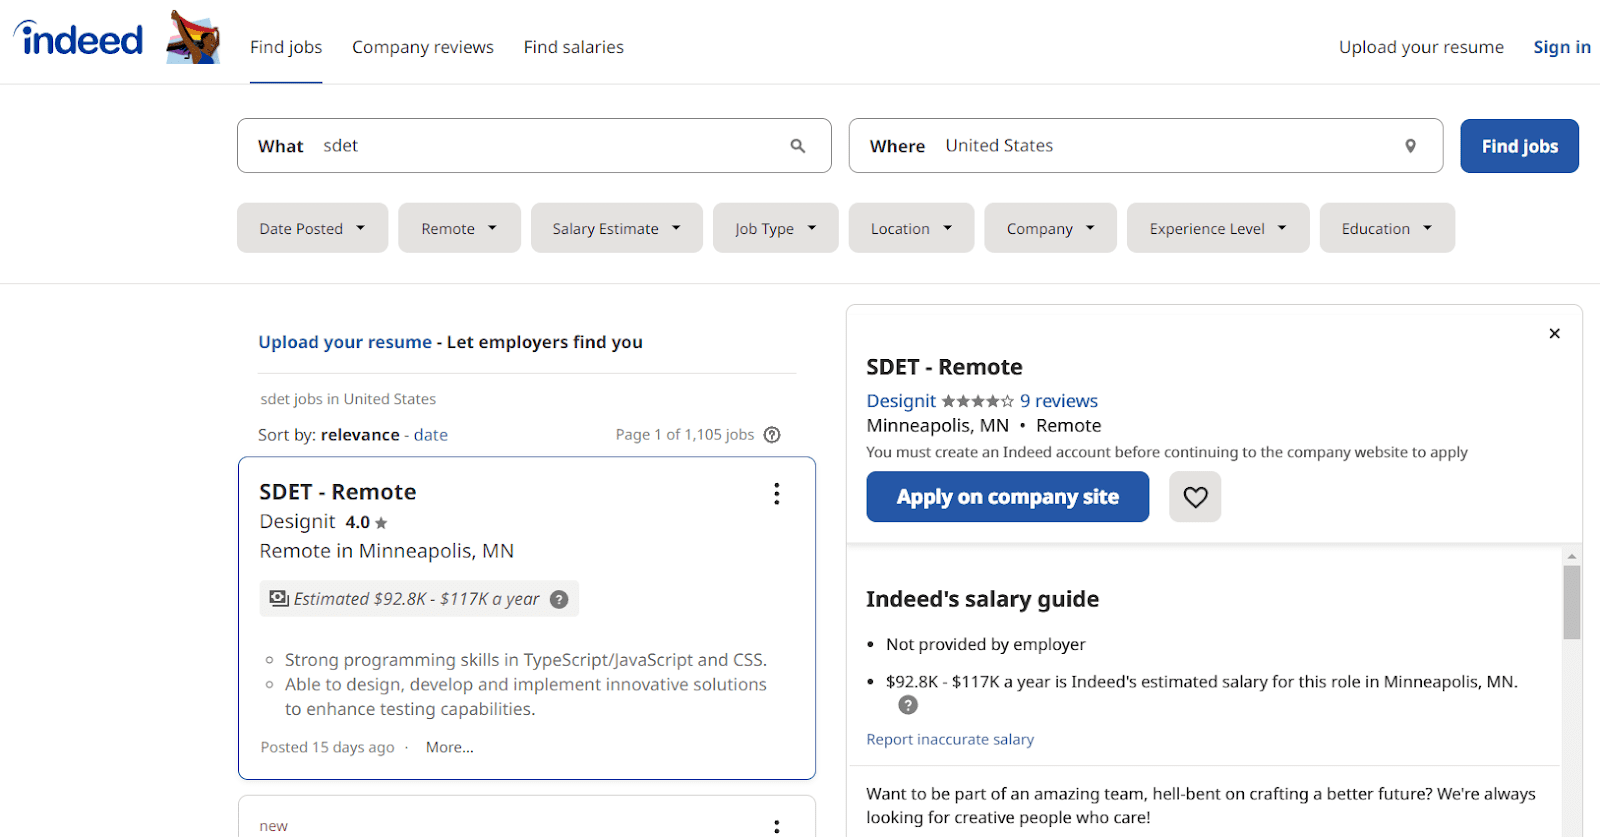Open the Designit company link in details panel

901,401
